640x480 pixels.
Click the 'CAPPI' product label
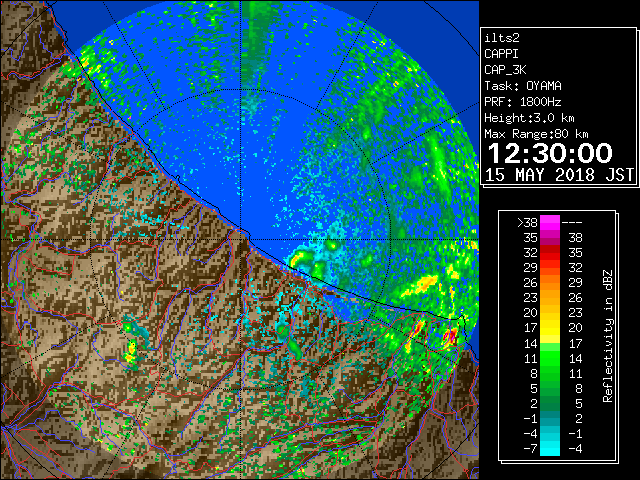(501, 54)
